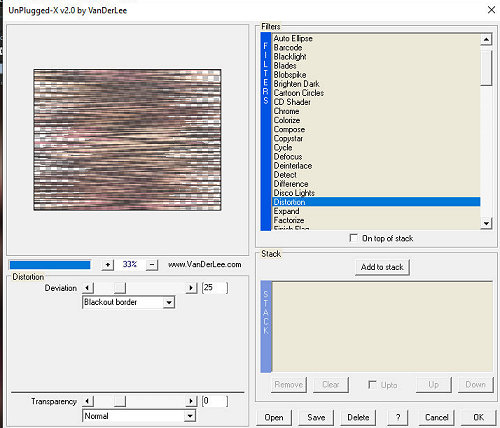Select Factorize filter
Viewport: 500px width, 428px height.
point(376,220)
